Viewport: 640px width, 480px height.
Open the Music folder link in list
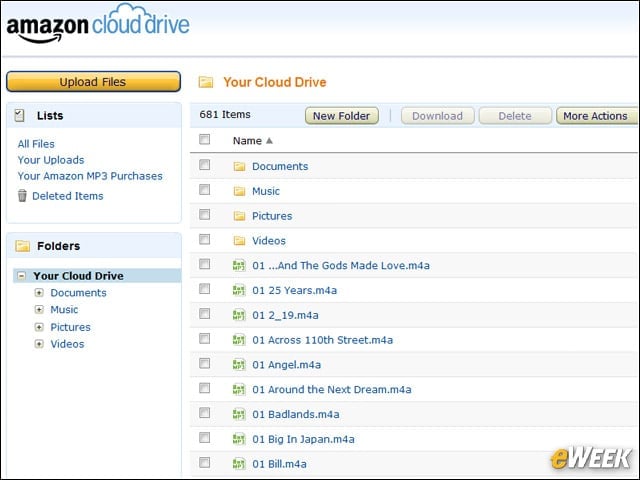pos(266,191)
